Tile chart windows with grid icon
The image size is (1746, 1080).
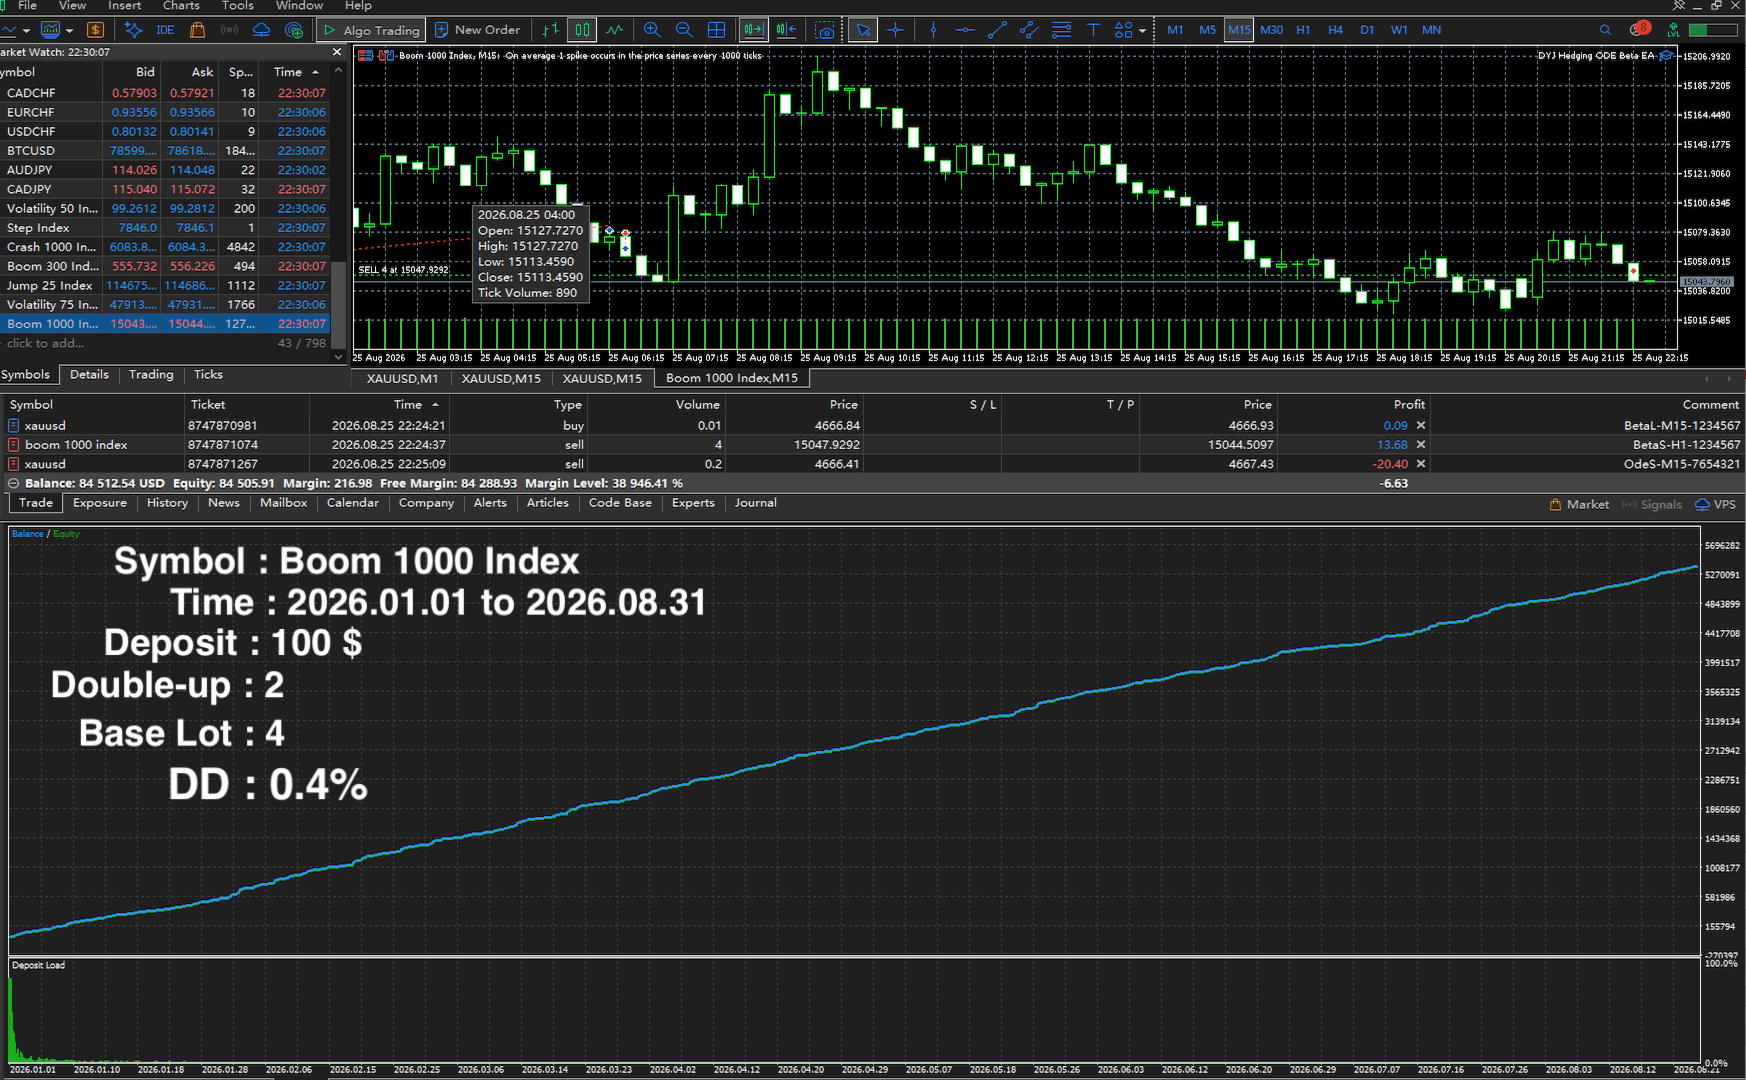pyautogui.click(x=716, y=30)
